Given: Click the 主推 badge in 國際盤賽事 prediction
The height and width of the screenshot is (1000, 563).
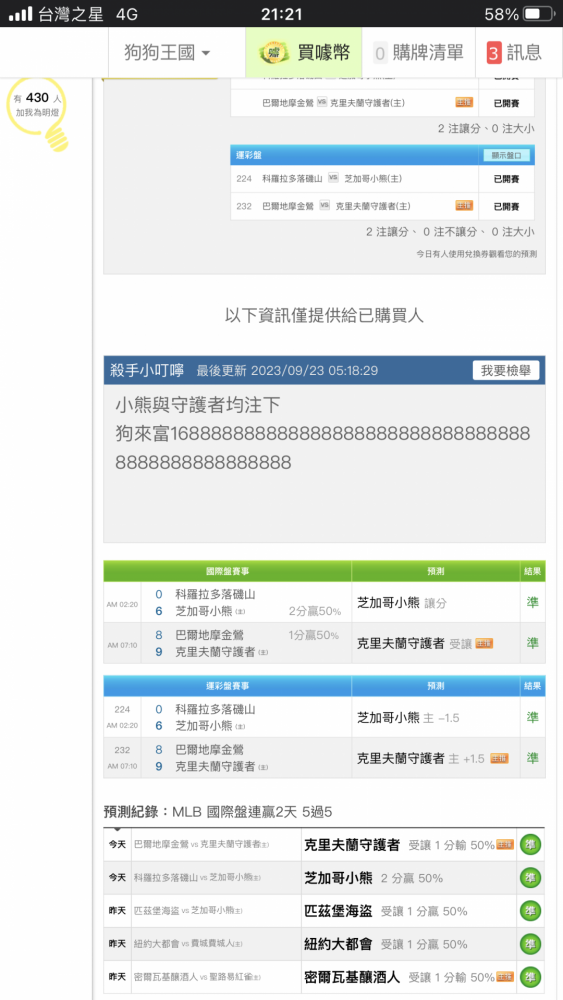Looking at the screenshot, I should [x=484, y=643].
